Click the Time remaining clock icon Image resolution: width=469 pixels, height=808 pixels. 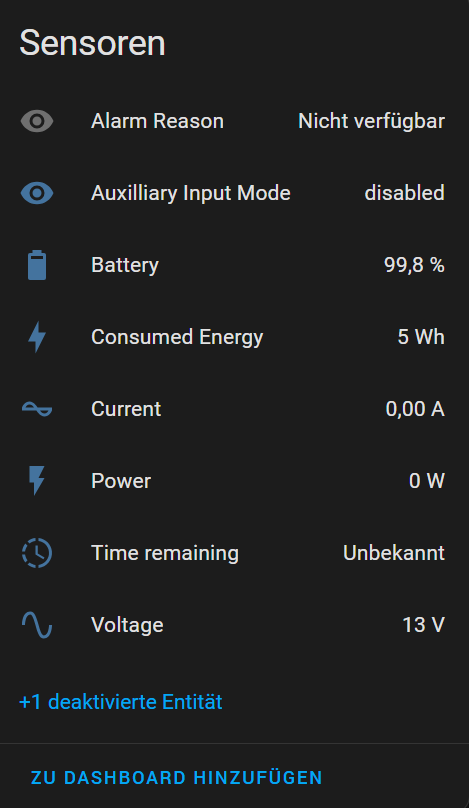(37, 553)
